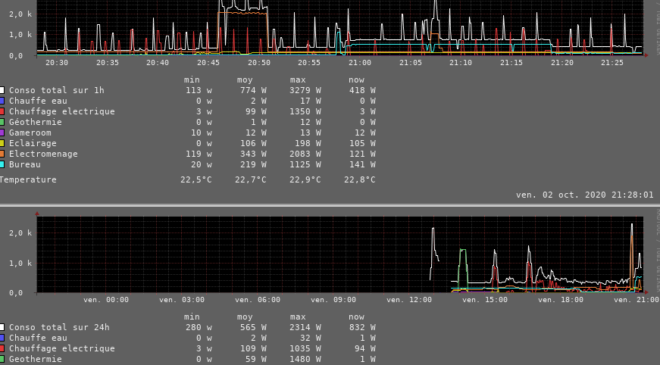Click the 'ven. 12:00' axis label

pyautogui.click(x=409, y=300)
